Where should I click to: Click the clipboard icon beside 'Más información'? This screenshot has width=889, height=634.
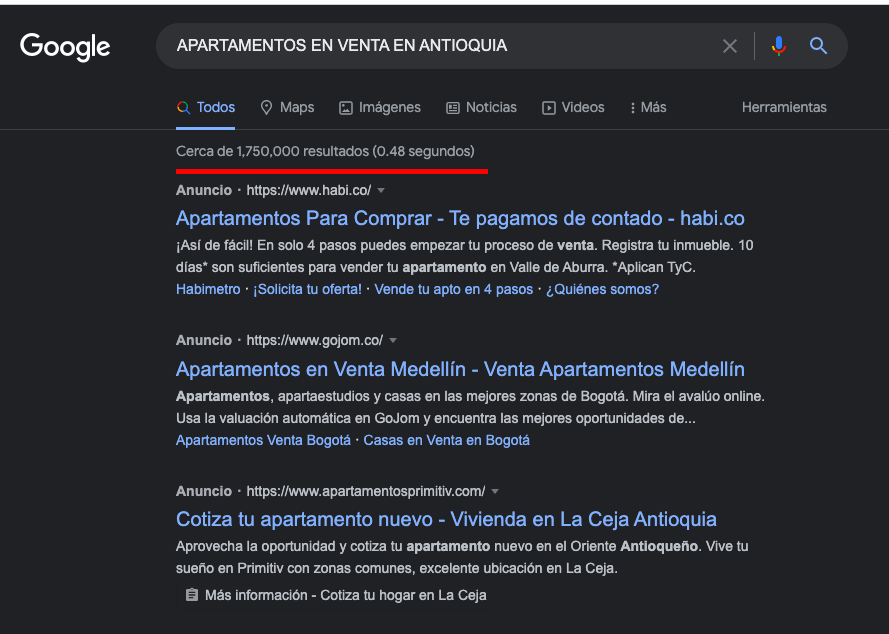point(192,595)
